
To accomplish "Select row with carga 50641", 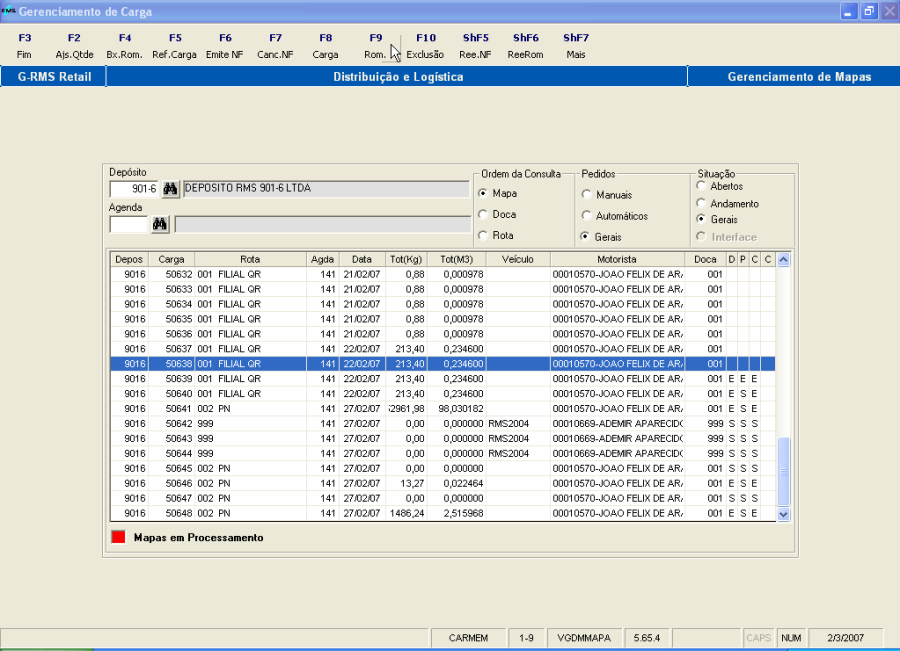I will (x=443, y=409).
